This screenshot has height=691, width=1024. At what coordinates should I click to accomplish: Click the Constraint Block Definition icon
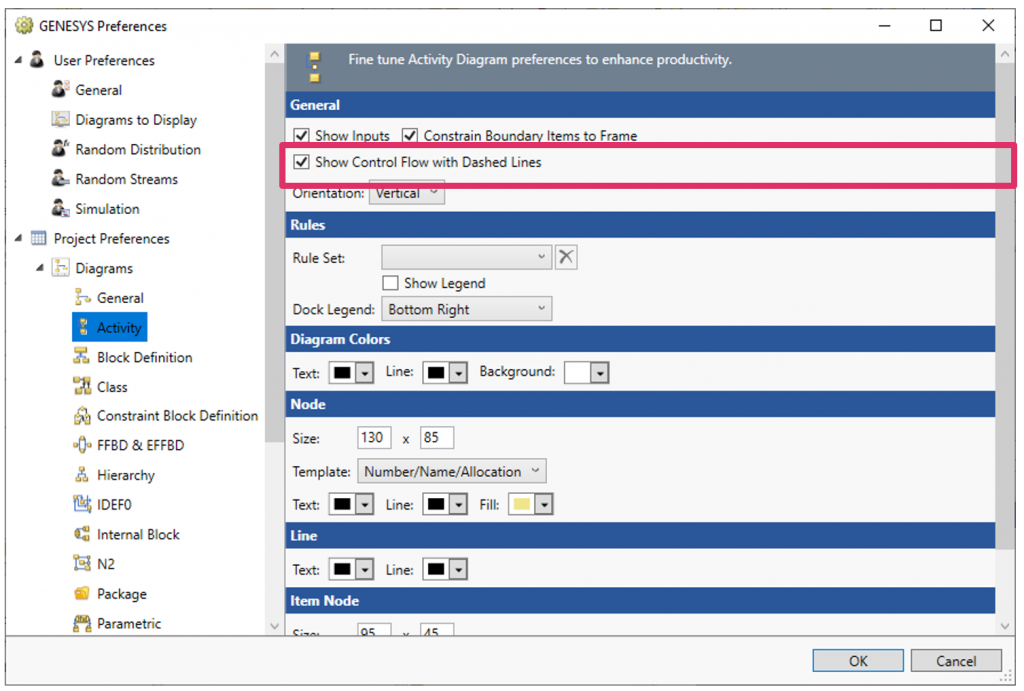pyautogui.click(x=82, y=416)
